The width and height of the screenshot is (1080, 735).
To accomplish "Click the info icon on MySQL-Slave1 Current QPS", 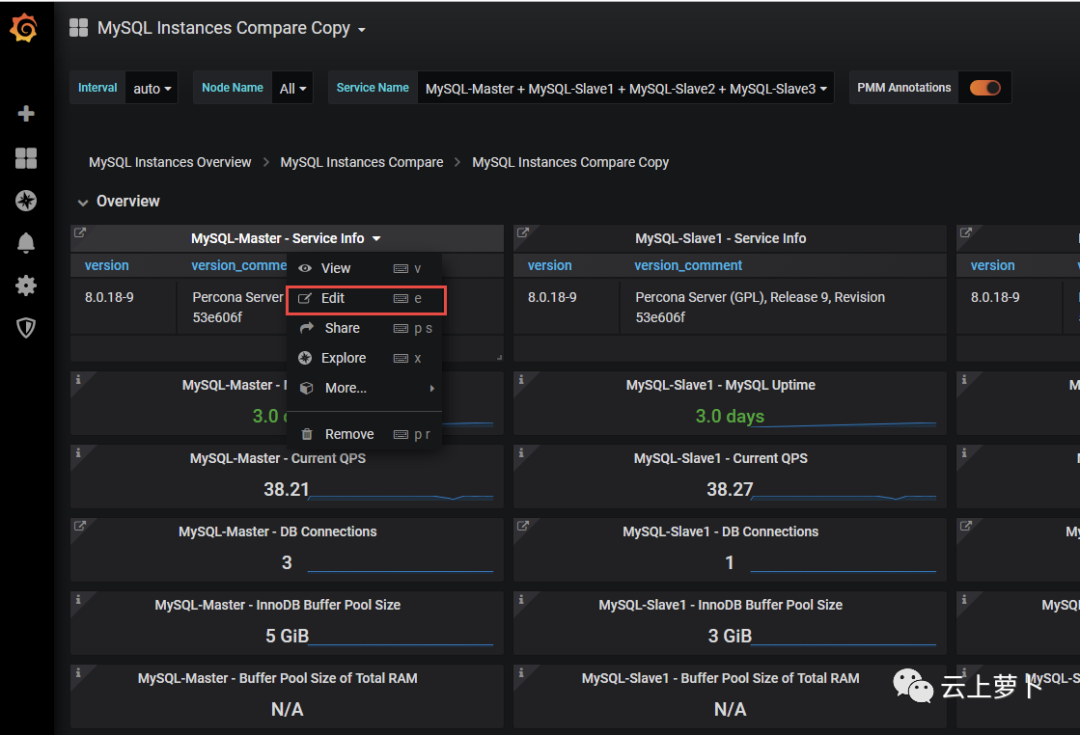I will 521,453.
